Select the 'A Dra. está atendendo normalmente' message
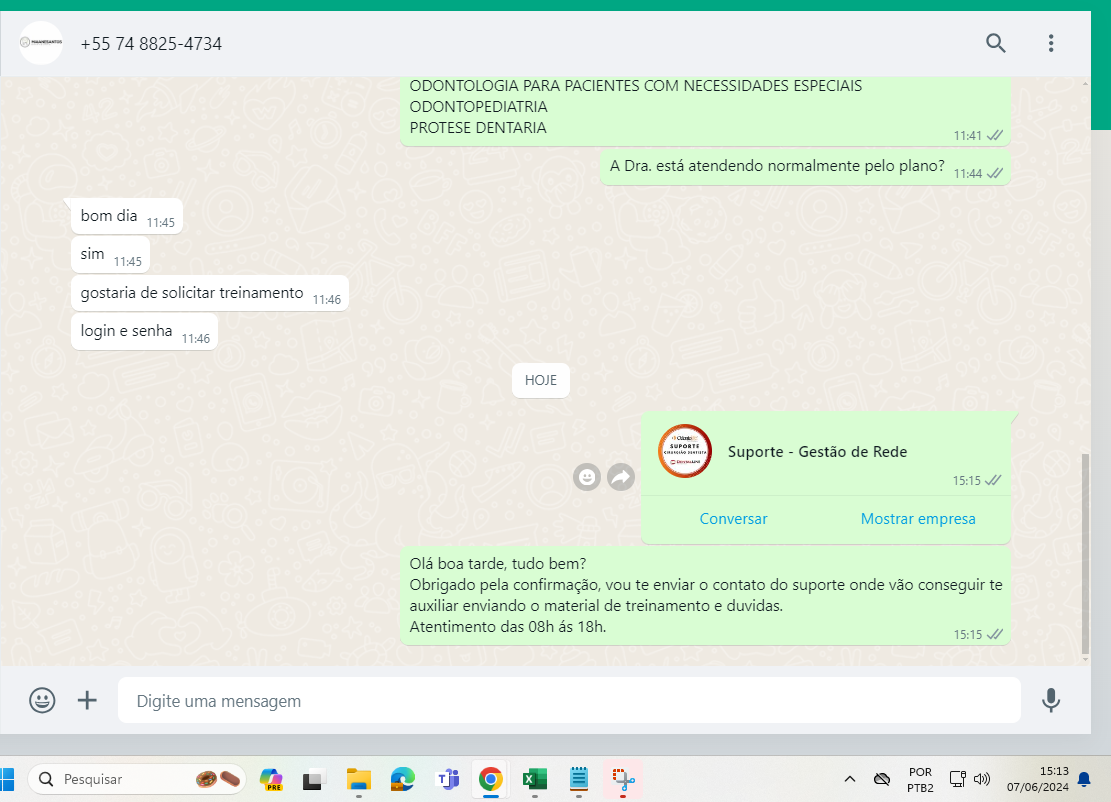The height and width of the screenshot is (802, 1111). point(805,167)
